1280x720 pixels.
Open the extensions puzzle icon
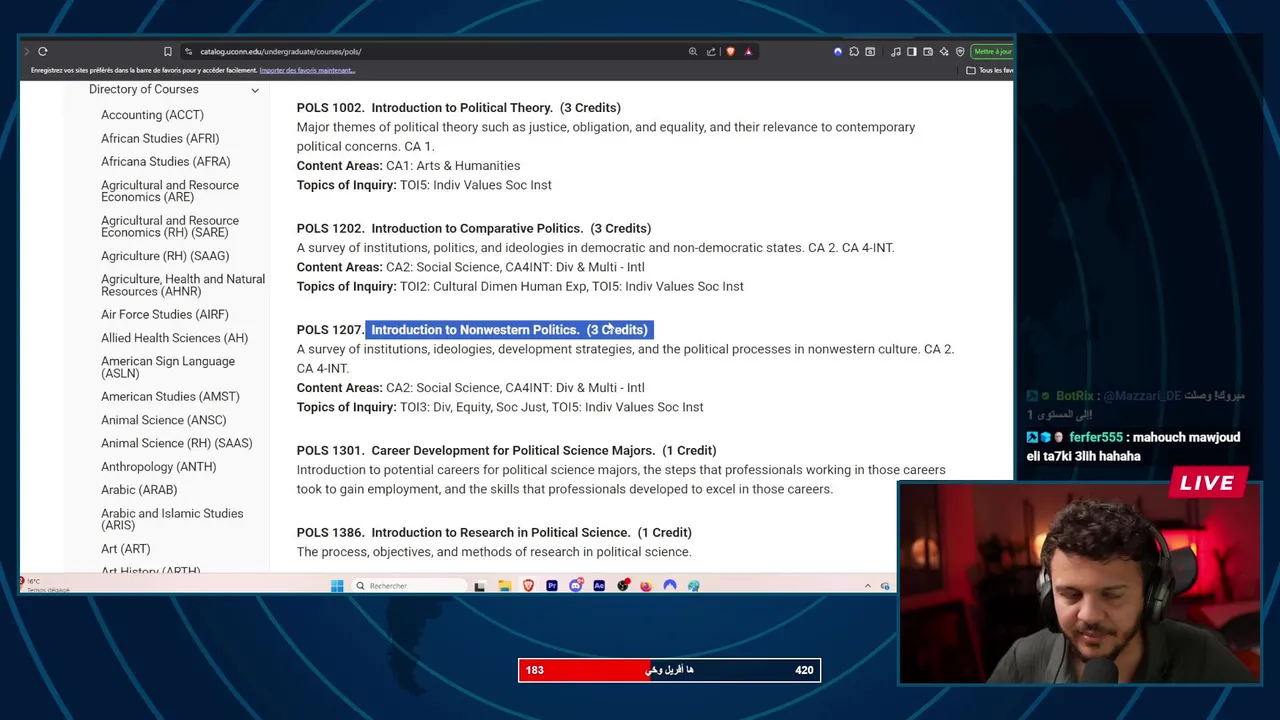[854, 51]
